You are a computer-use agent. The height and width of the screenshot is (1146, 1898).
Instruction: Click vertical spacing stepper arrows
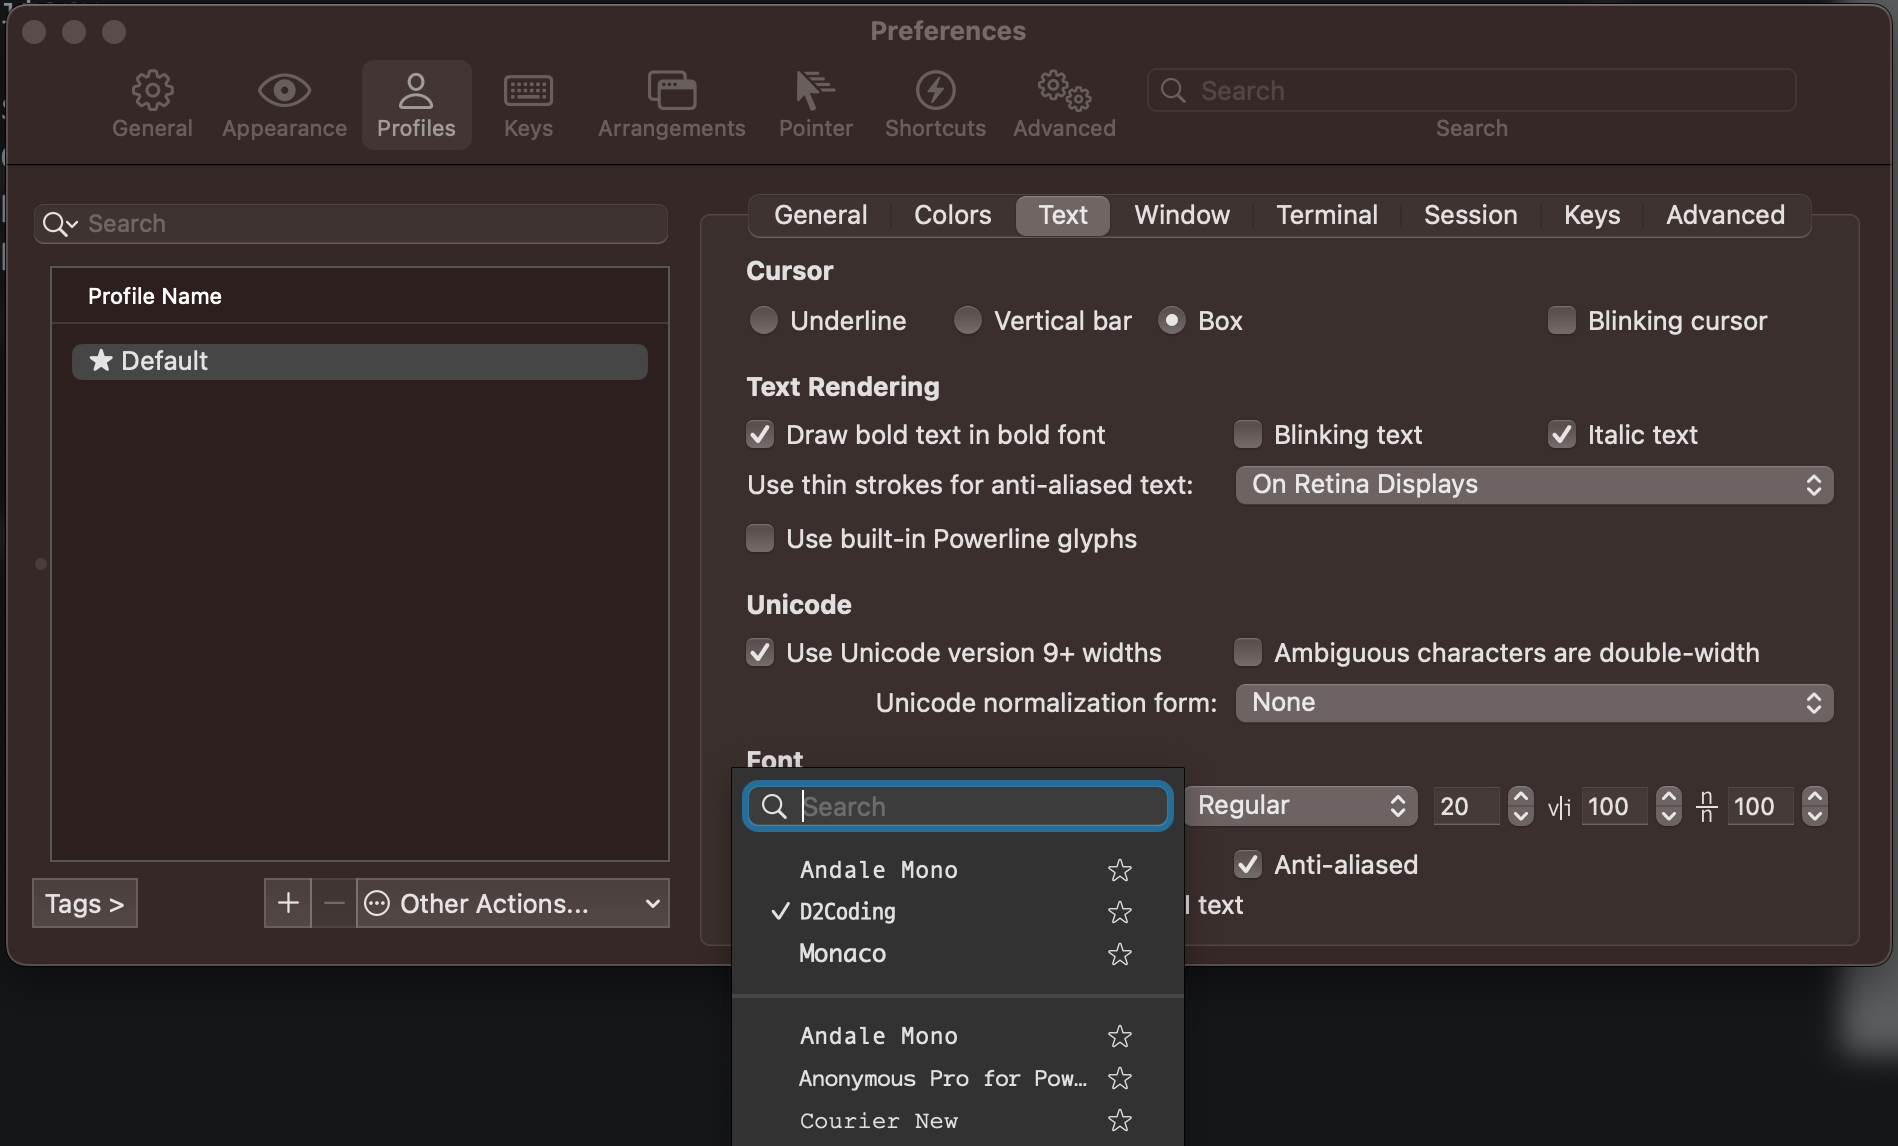click(x=1814, y=806)
